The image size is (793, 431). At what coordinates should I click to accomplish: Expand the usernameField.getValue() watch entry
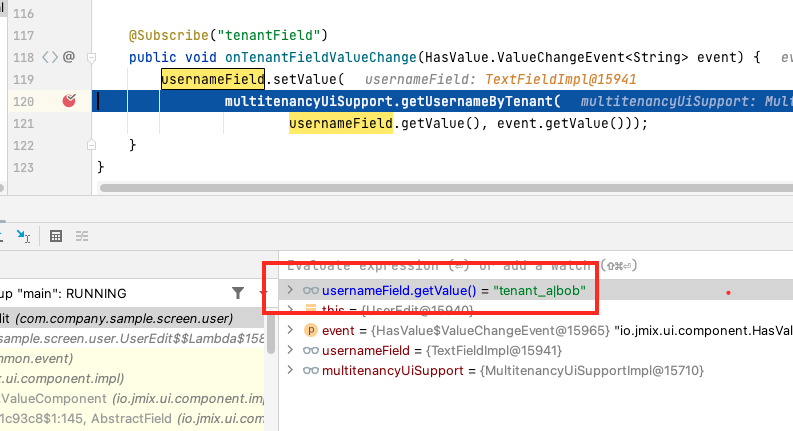click(290, 290)
